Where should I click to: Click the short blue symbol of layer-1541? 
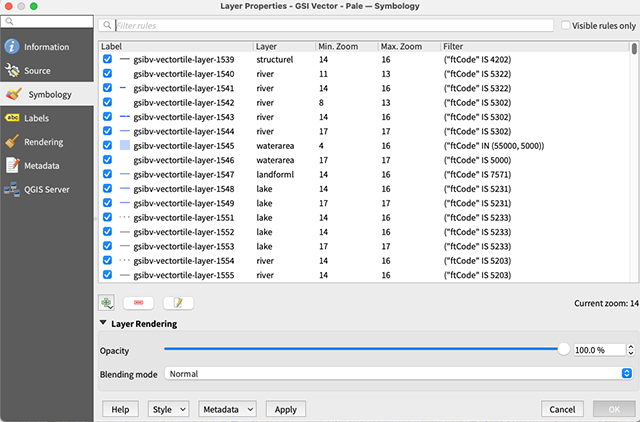(x=123, y=88)
